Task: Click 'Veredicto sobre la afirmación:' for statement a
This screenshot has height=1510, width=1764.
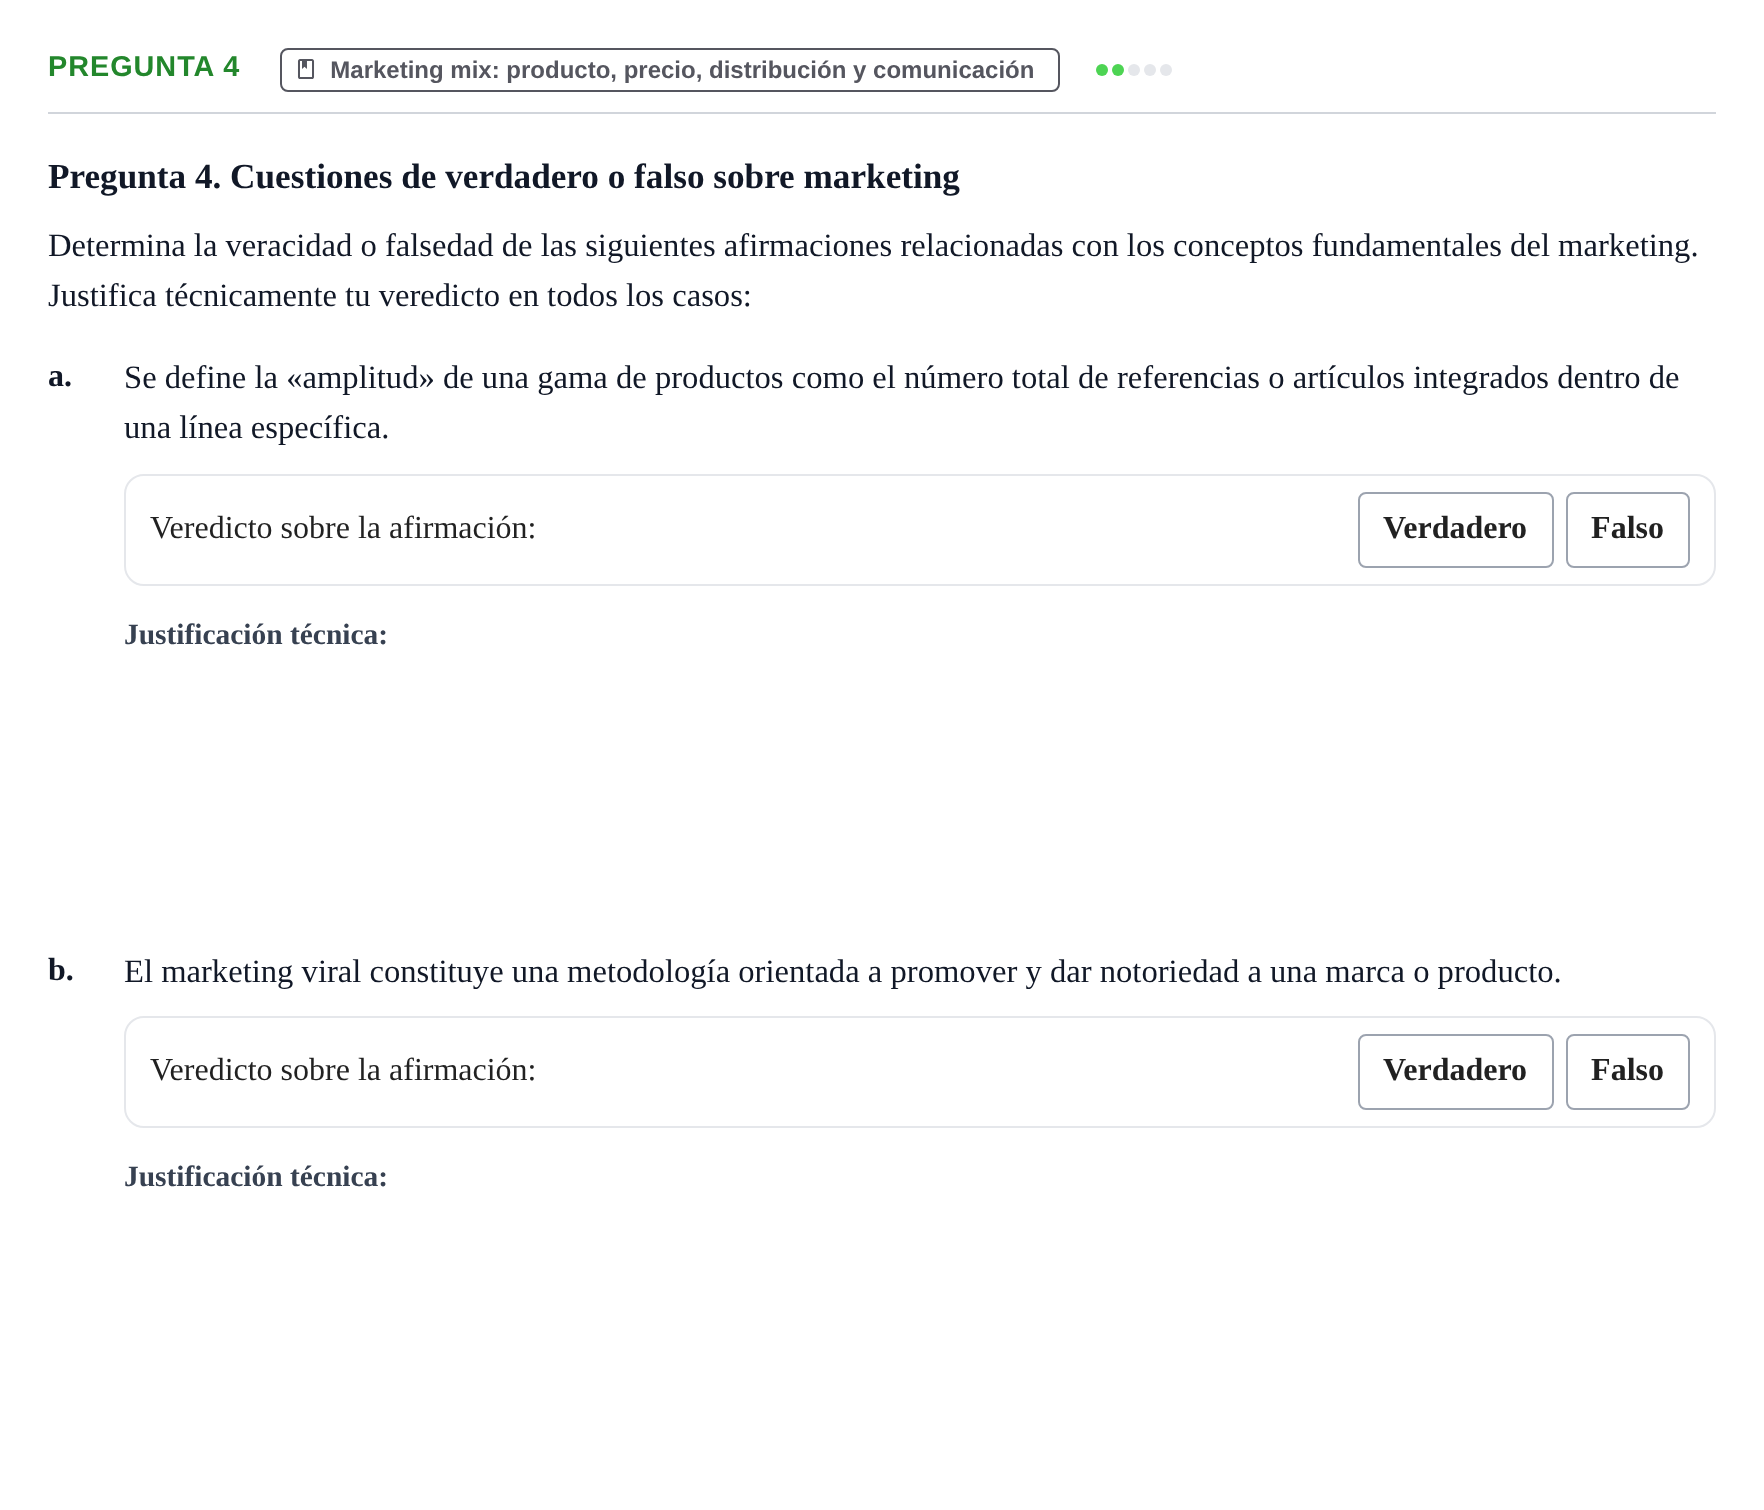Action: (x=343, y=528)
